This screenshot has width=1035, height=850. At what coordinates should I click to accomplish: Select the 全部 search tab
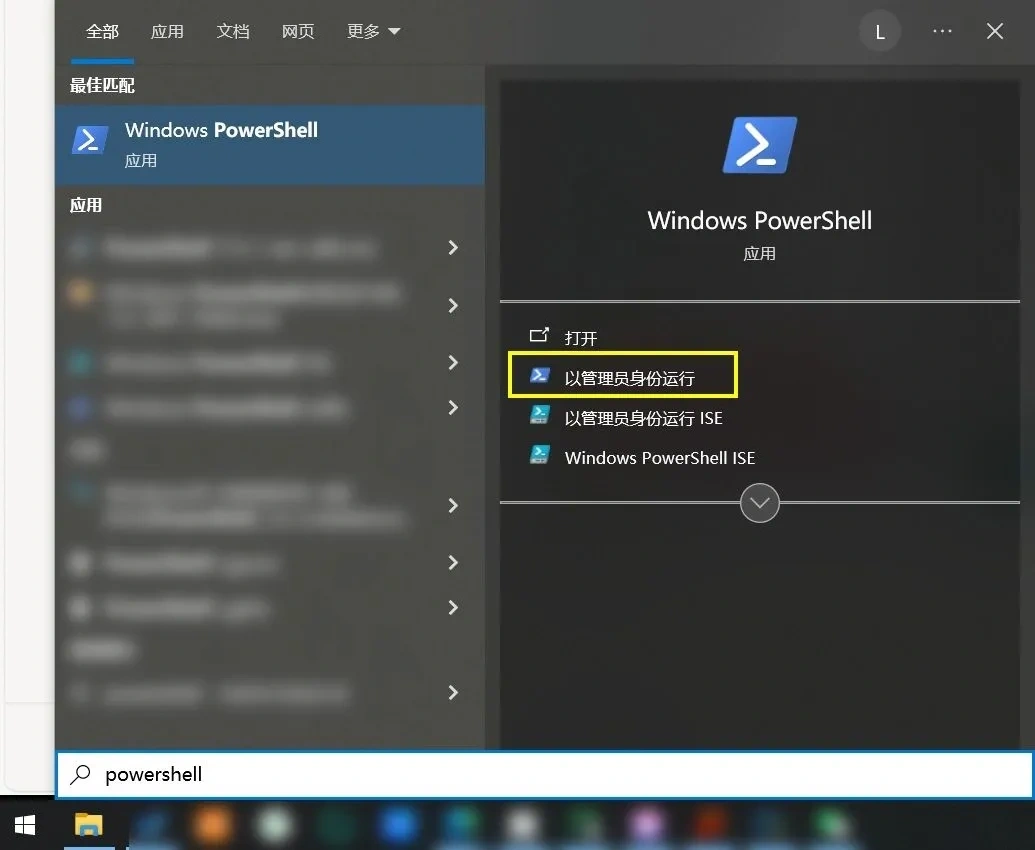click(x=102, y=32)
